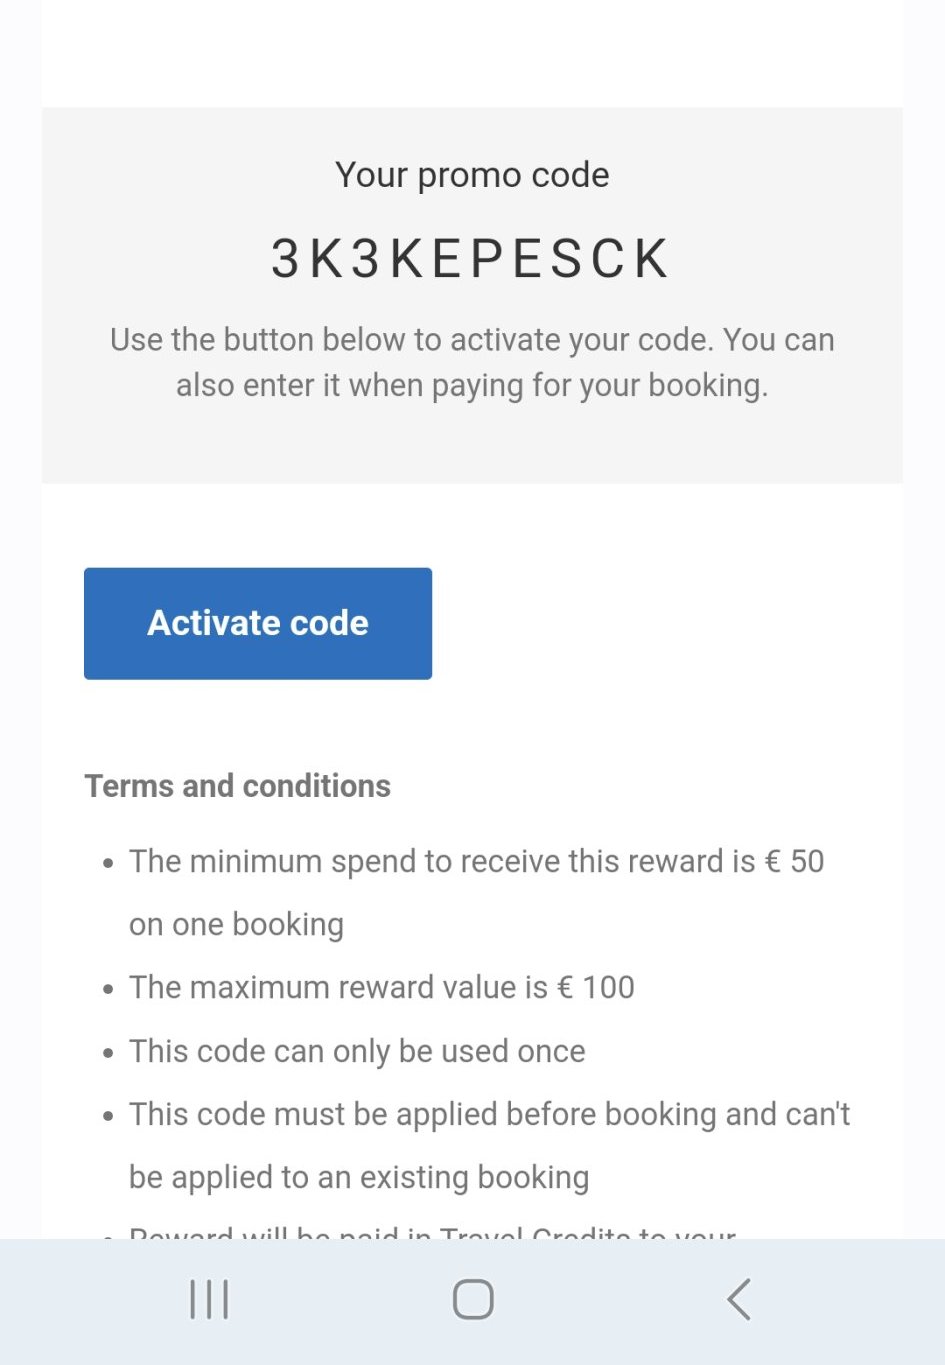The width and height of the screenshot is (945, 1365).
Task: Tap the bullet next to "used once" term
Action: pos(108,1052)
